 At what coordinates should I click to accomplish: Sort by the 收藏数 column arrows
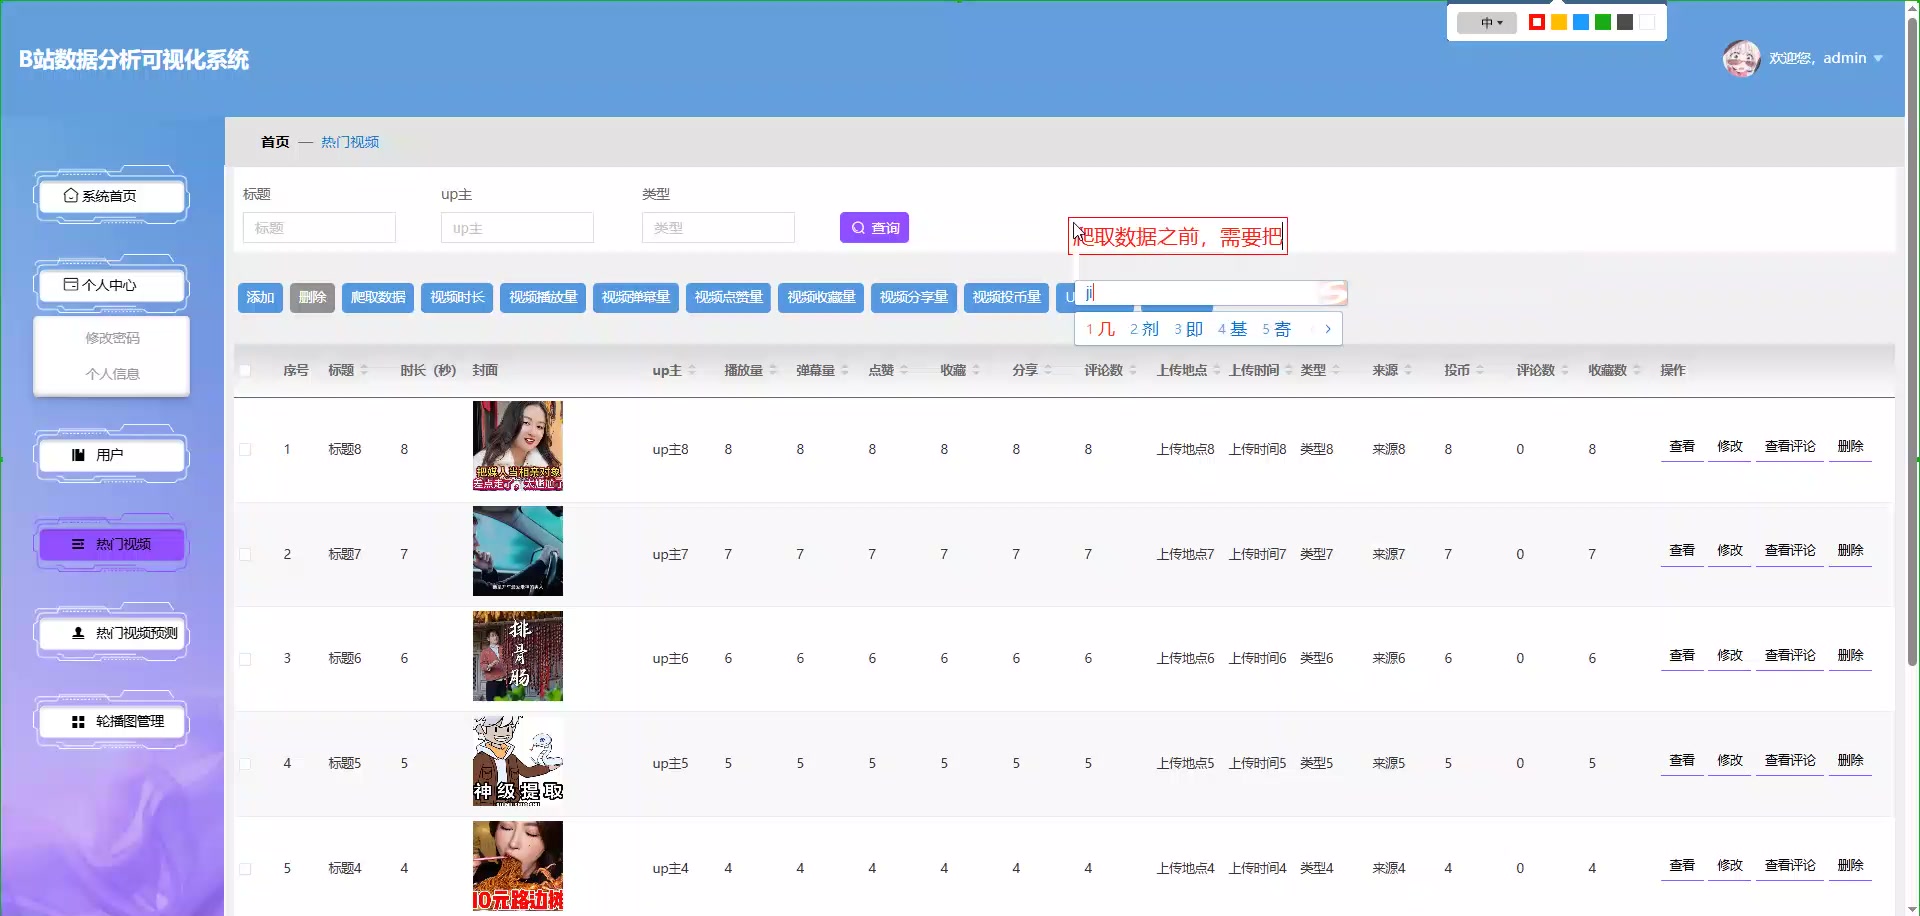coord(1637,370)
